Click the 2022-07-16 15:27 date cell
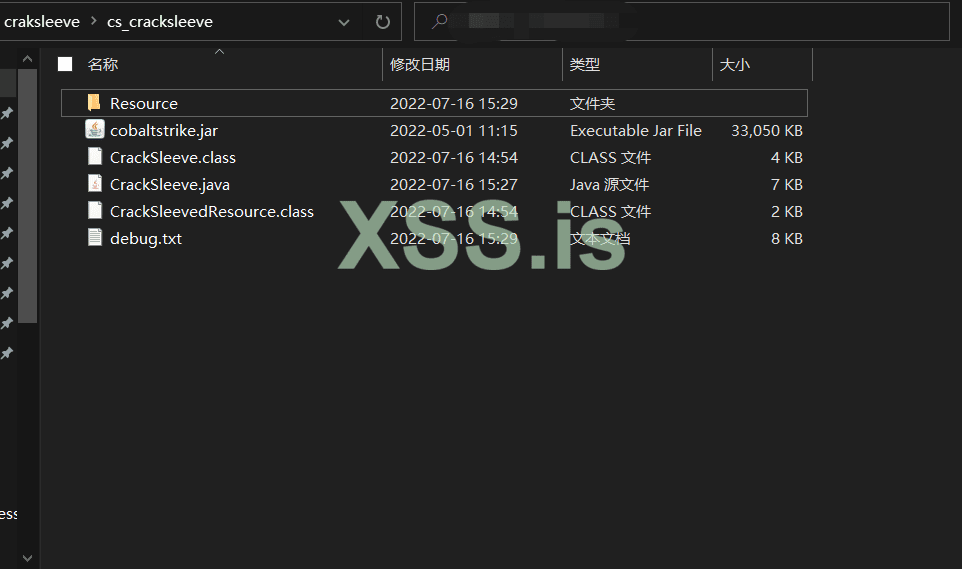This screenshot has width=962, height=569. tap(453, 184)
